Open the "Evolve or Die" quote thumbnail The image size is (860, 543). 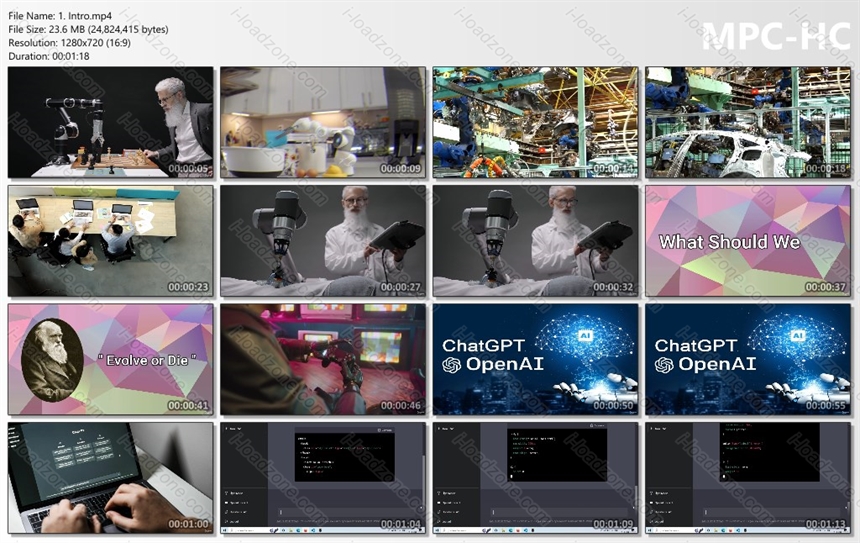coord(111,359)
